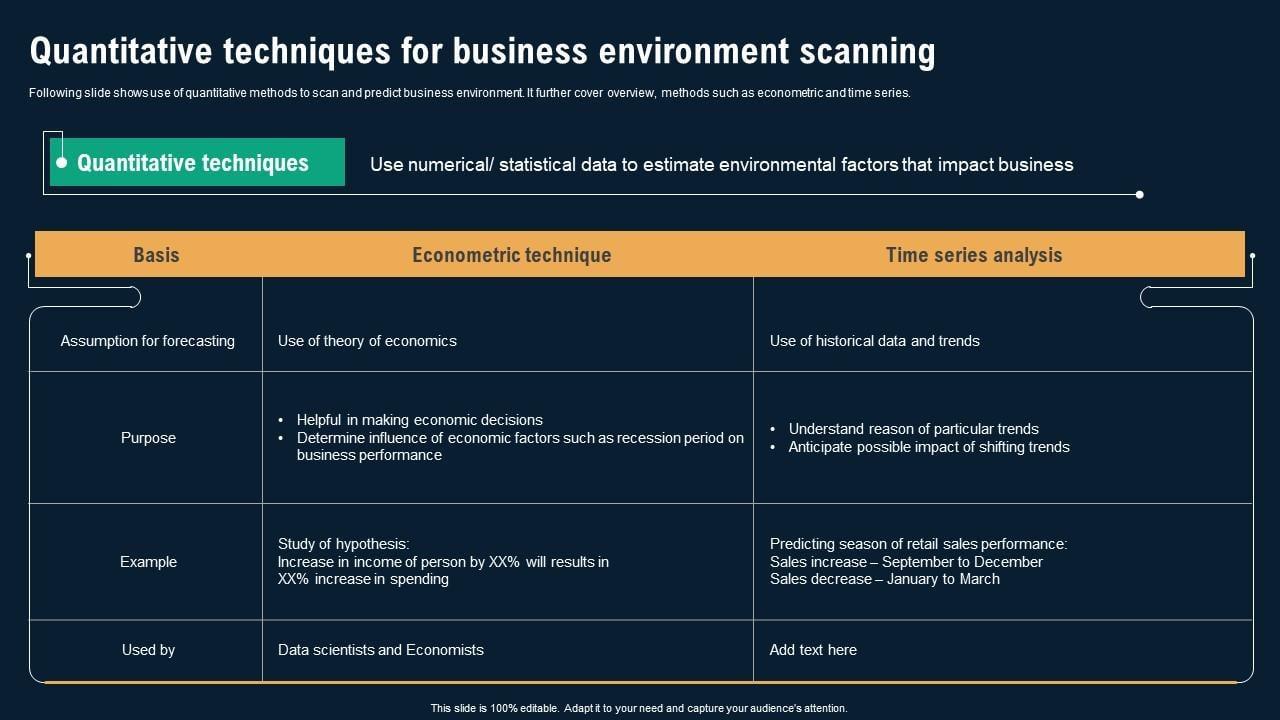This screenshot has height=720, width=1280.
Task: Select 'Use of theory of economics' text
Action: (x=367, y=341)
